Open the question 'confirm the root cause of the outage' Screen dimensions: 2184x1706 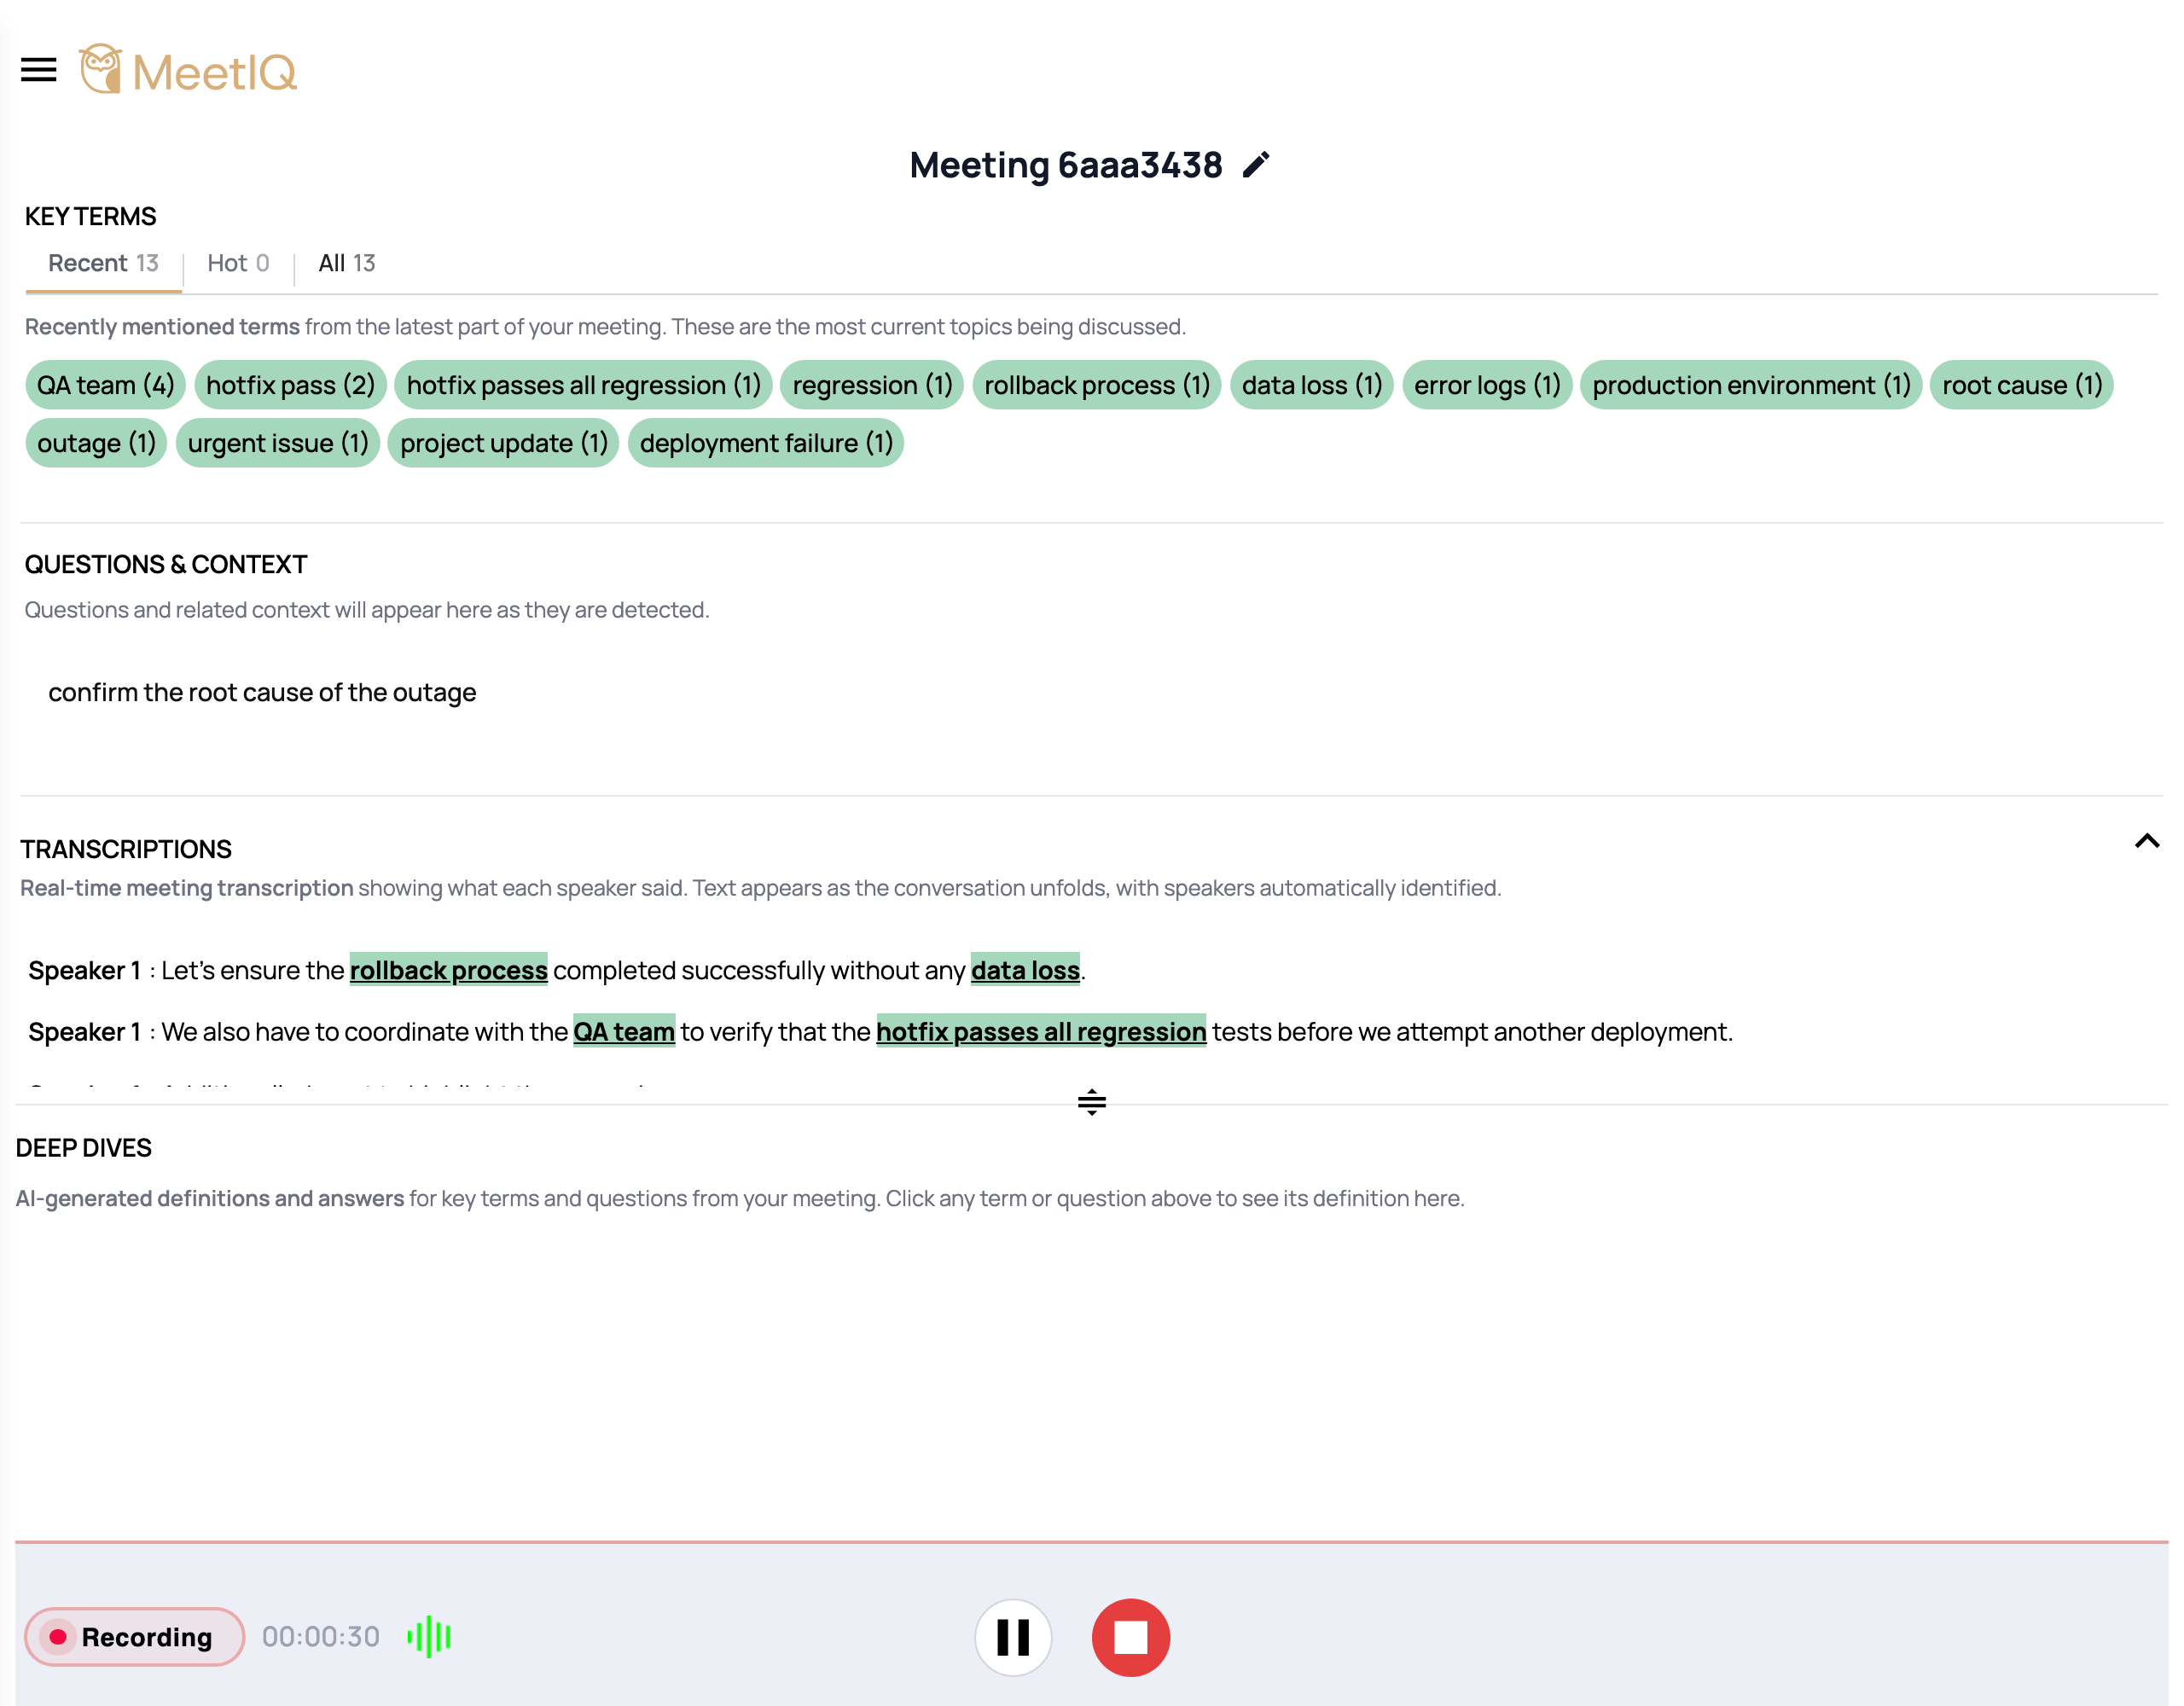click(x=262, y=692)
